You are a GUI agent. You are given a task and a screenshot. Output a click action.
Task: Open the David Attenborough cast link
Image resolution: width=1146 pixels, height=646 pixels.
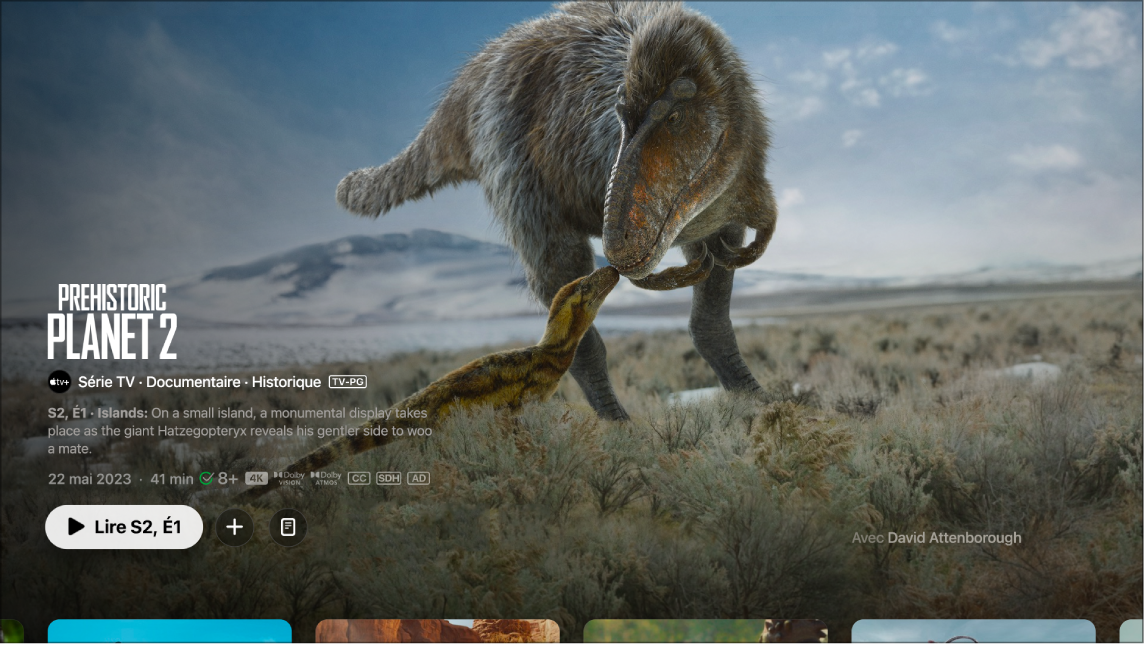955,538
